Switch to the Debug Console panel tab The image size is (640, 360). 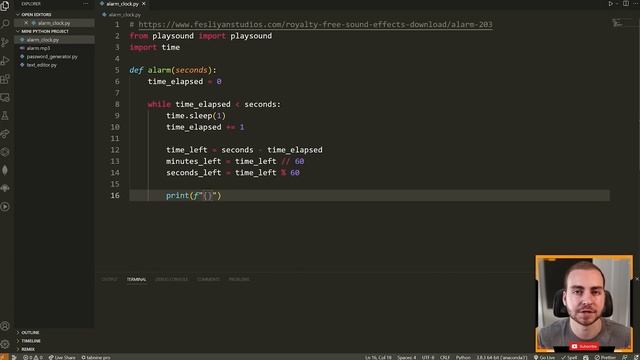click(171, 279)
